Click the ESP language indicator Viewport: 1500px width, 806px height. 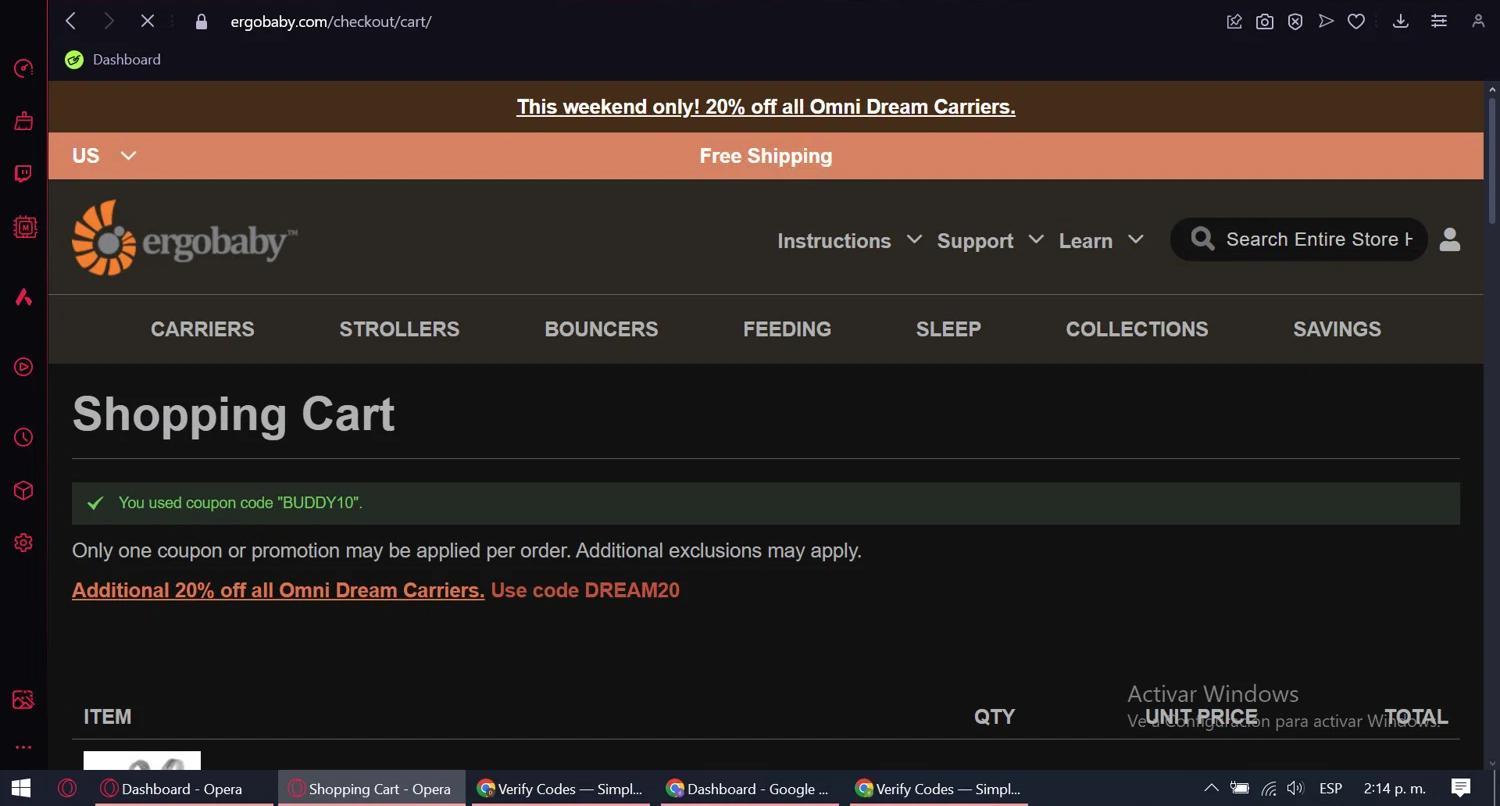click(x=1330, y=788)
